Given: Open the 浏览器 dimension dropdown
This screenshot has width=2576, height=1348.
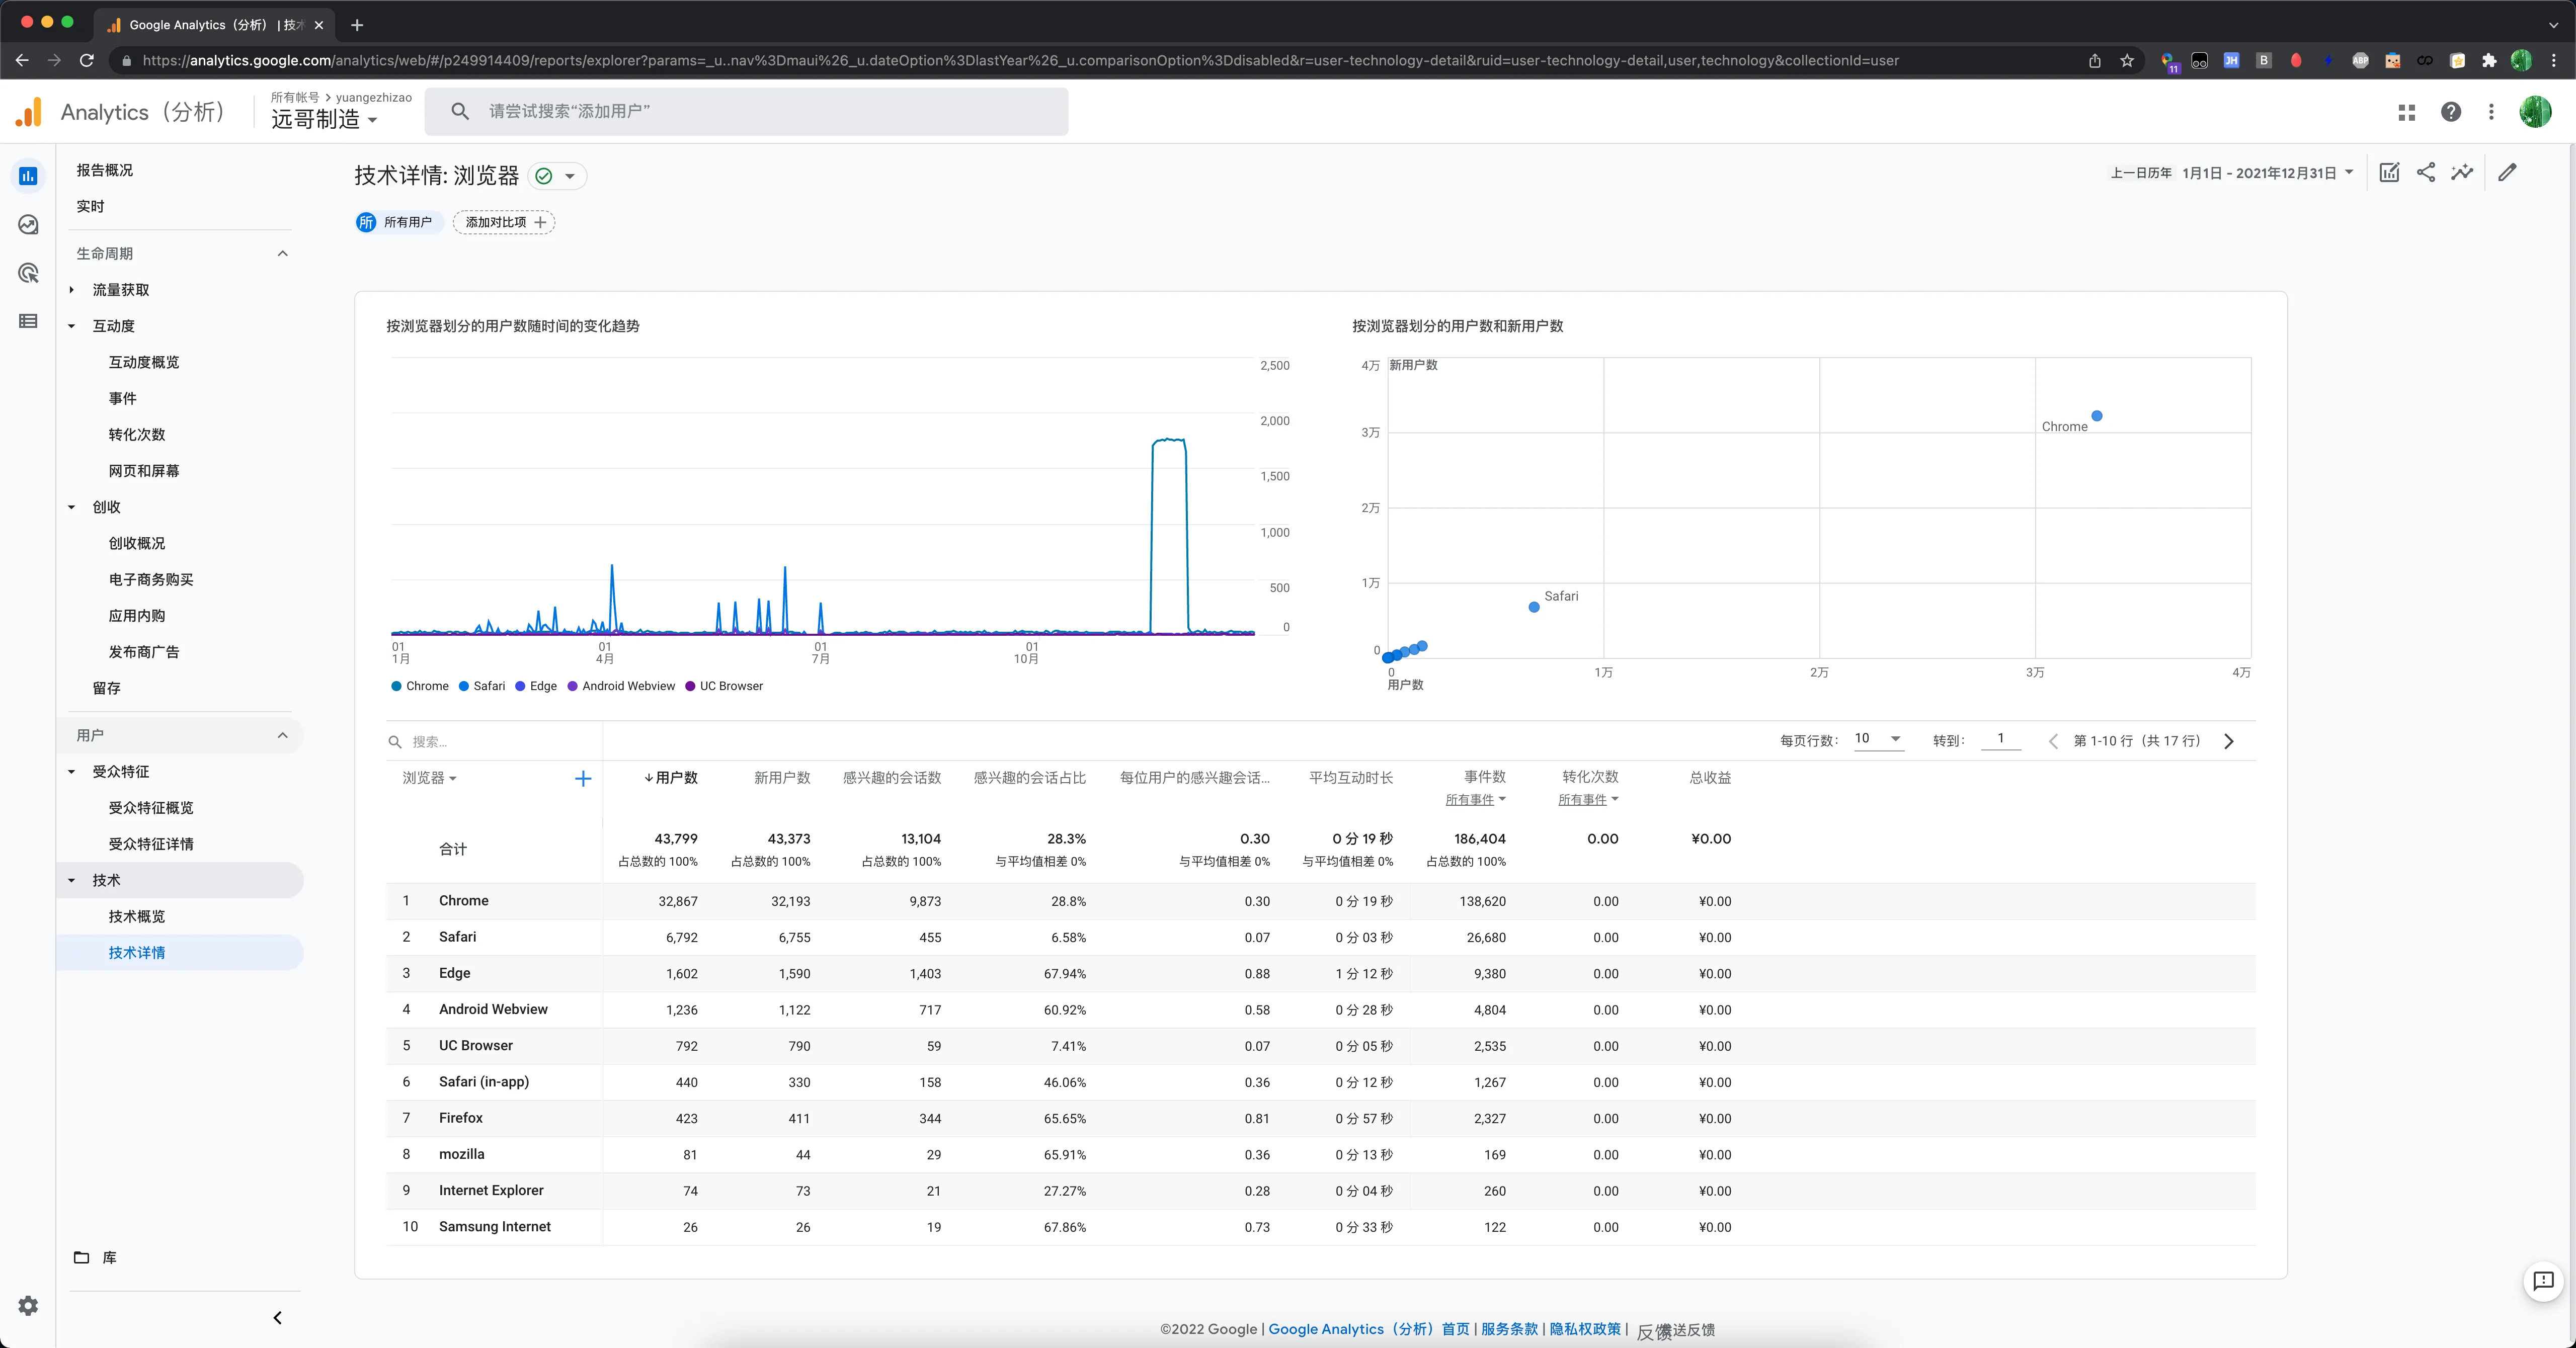Looking at the screenshot, I should [x=429, y=778].
